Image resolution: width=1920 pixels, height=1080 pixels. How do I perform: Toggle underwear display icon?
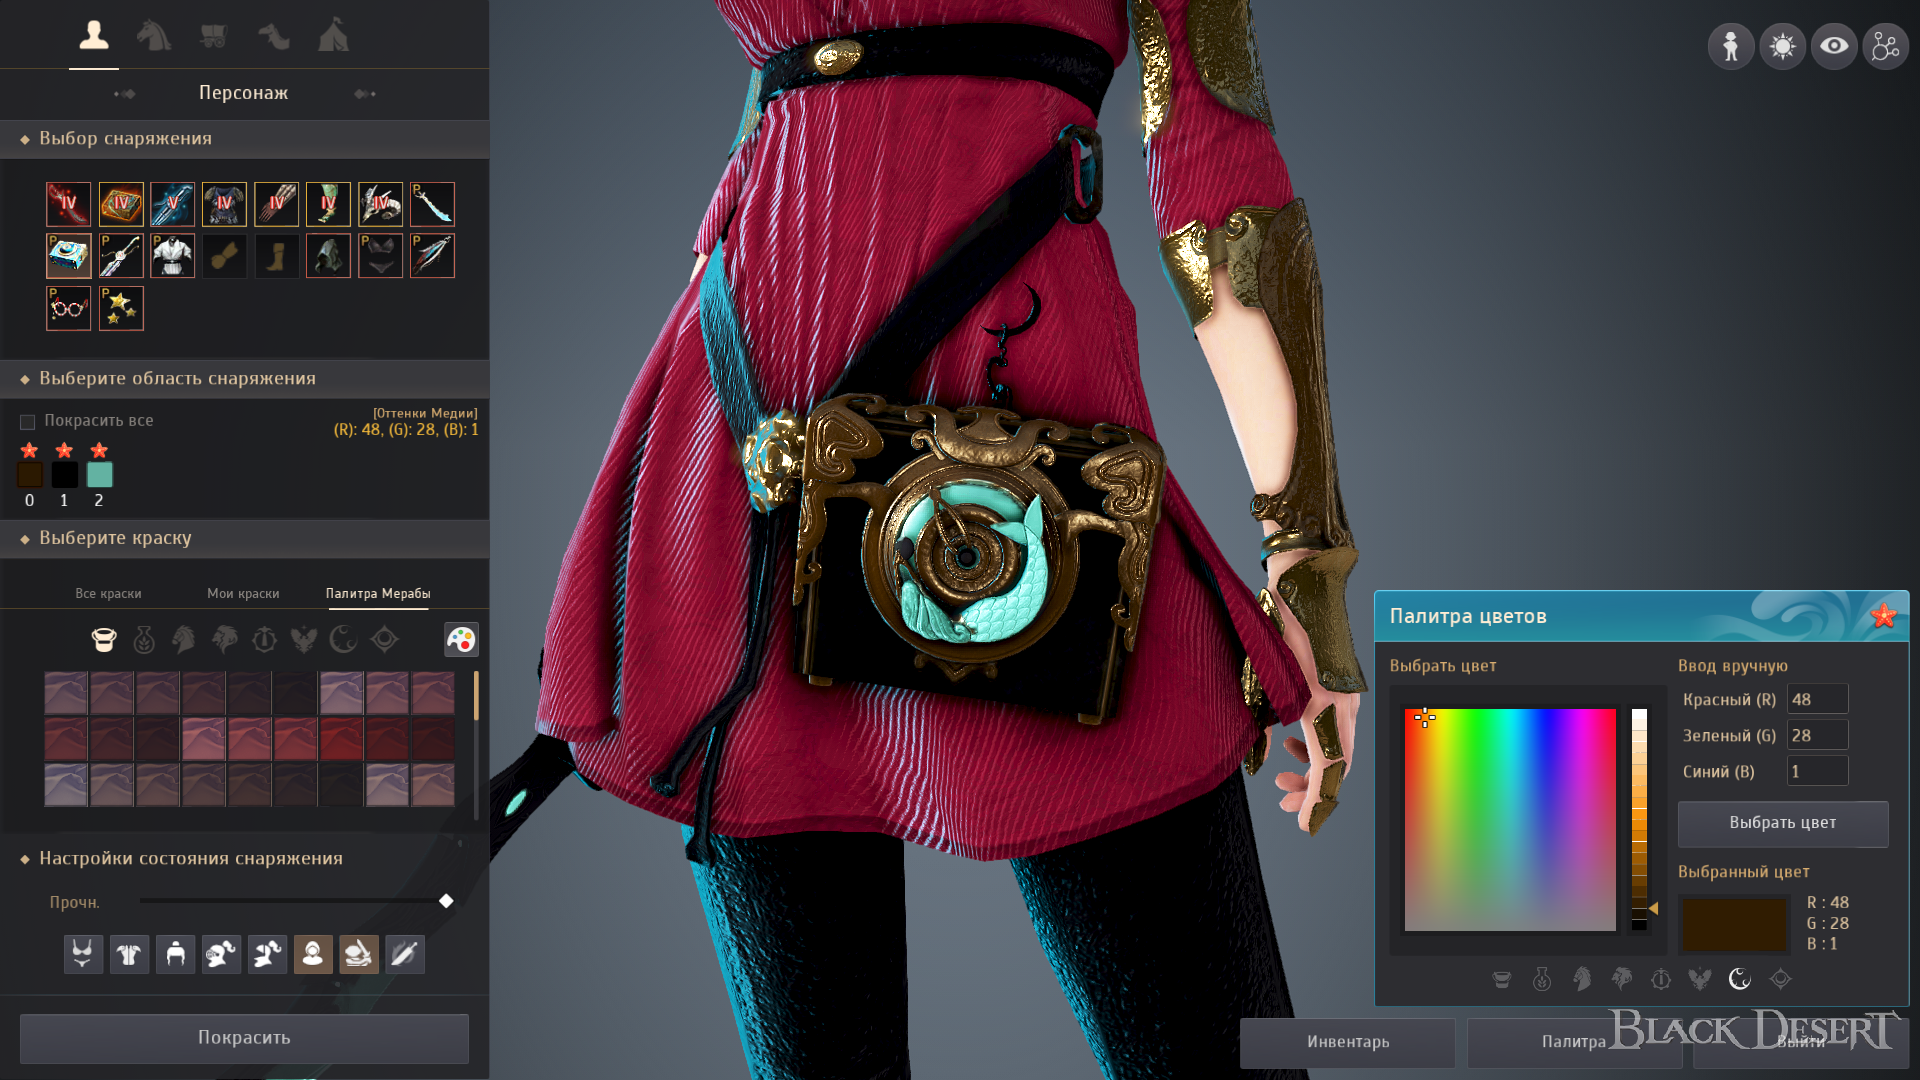coord(83,954)
